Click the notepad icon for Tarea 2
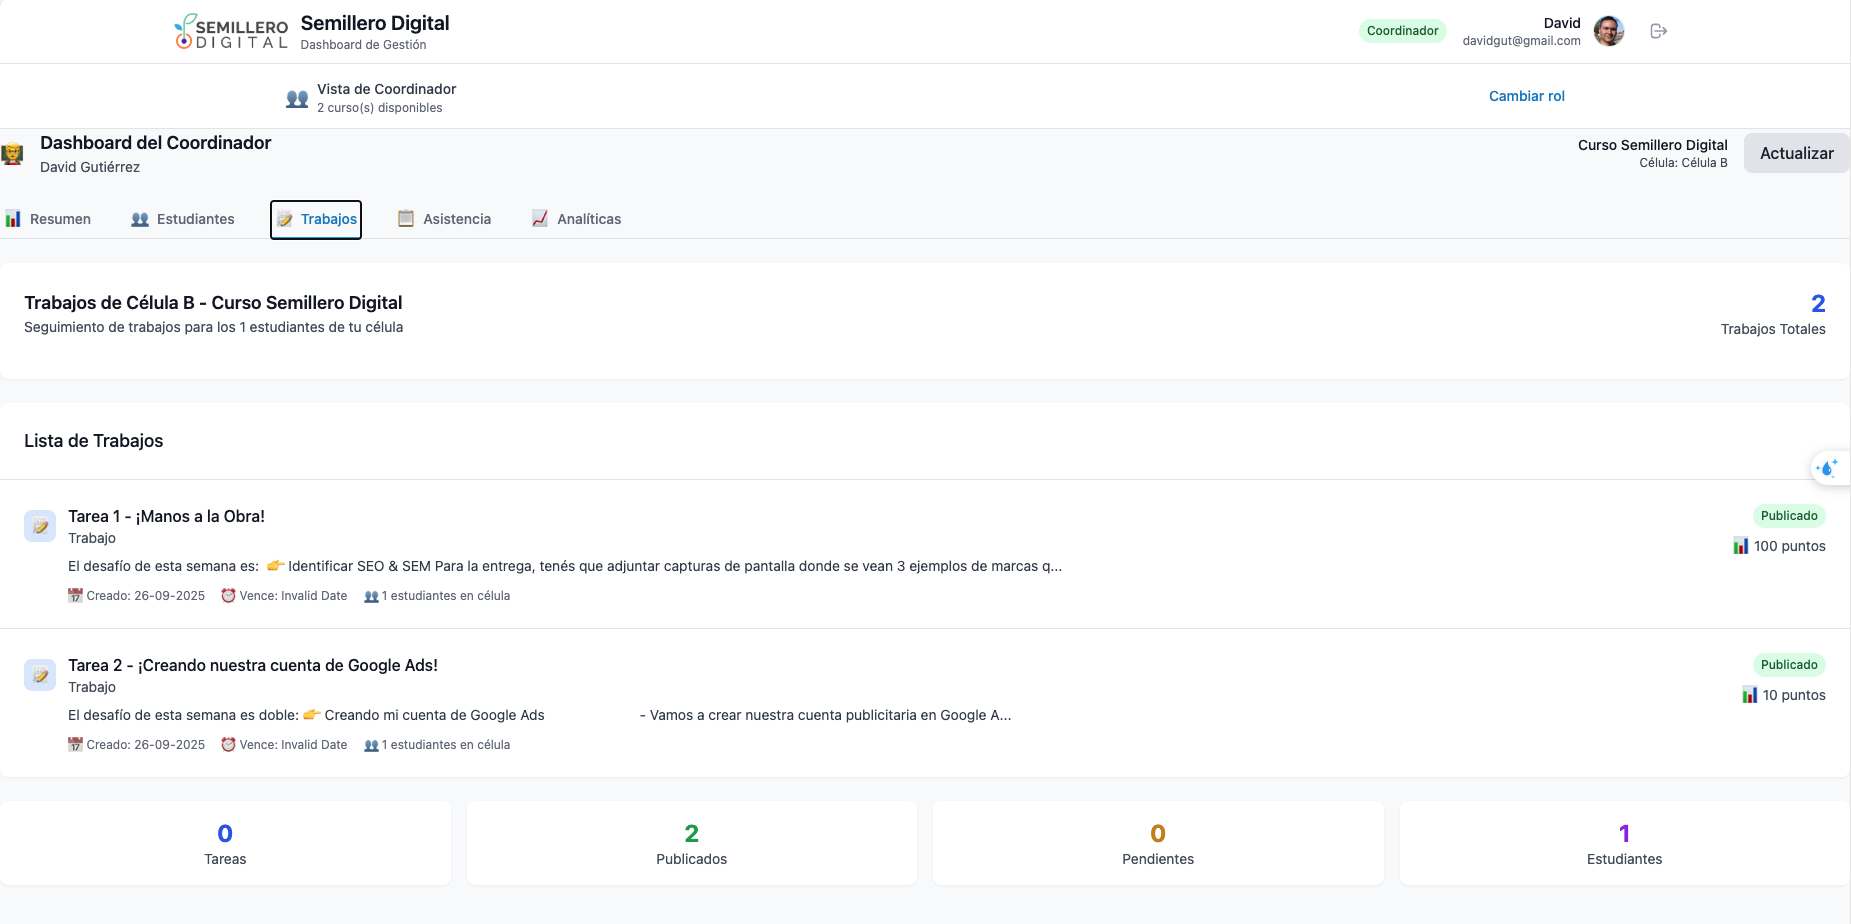The image size is (1851, 924). point(40,675)
